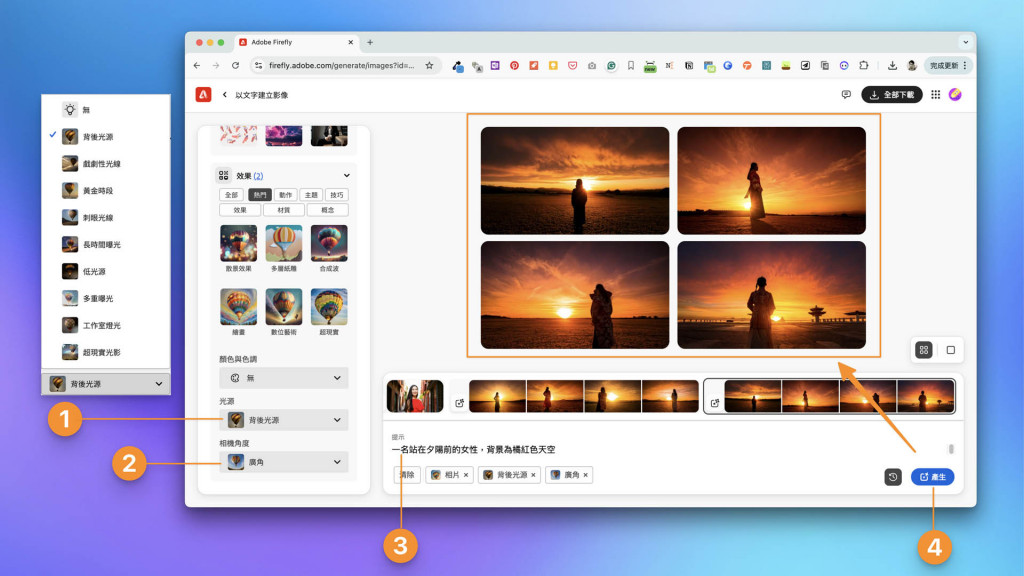Screen dimensions: 1024x576
Task: Select the 主題 effects filter
Action: click(x=311, y=195)
